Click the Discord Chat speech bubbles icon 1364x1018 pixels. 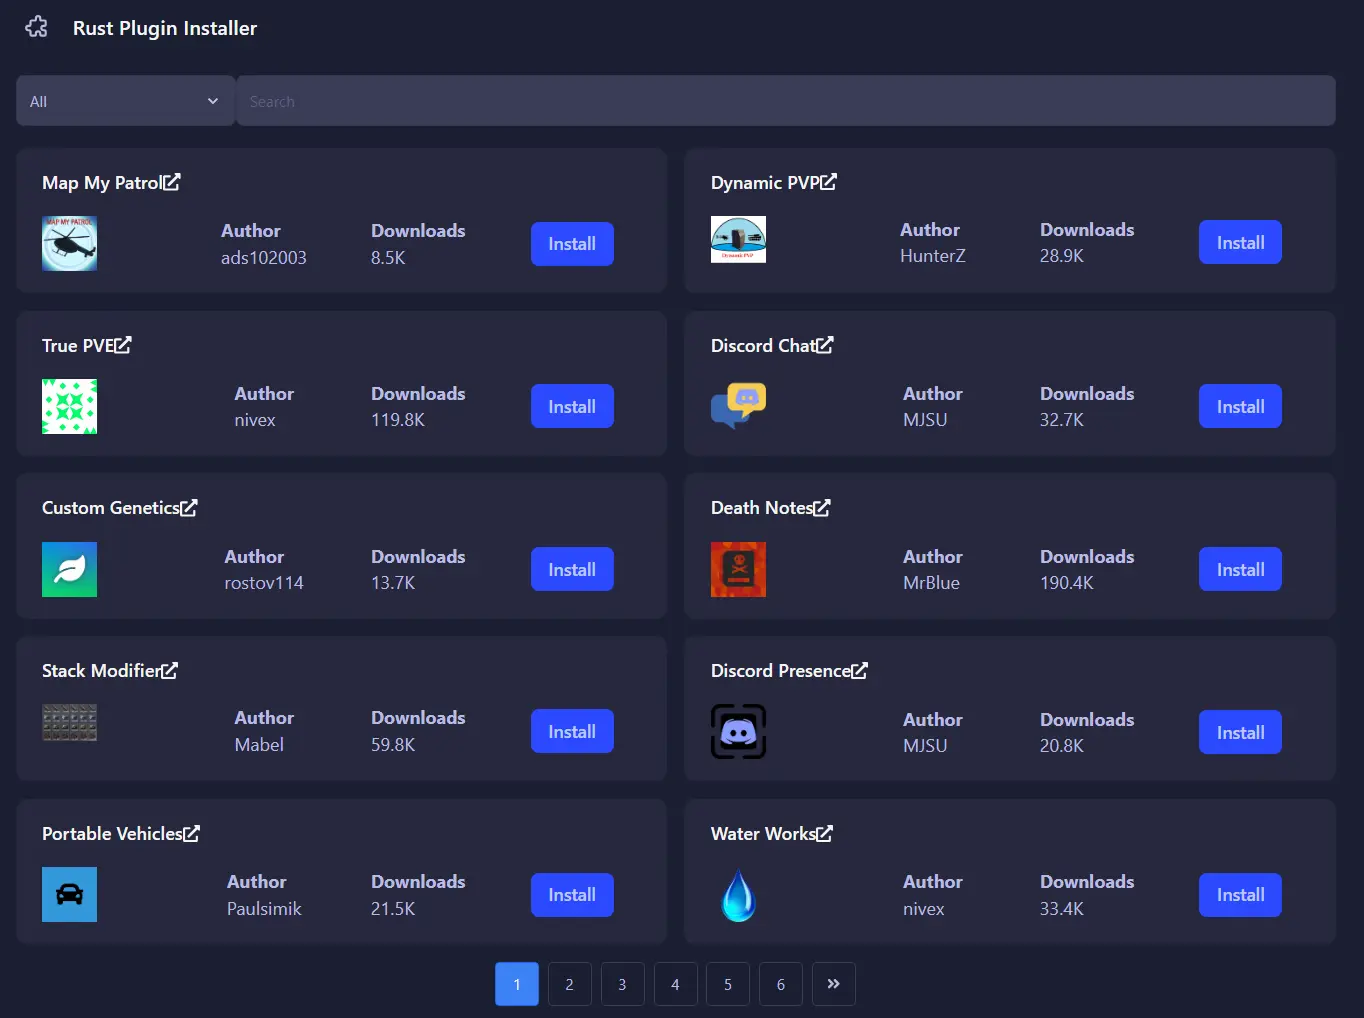[738, 406]
